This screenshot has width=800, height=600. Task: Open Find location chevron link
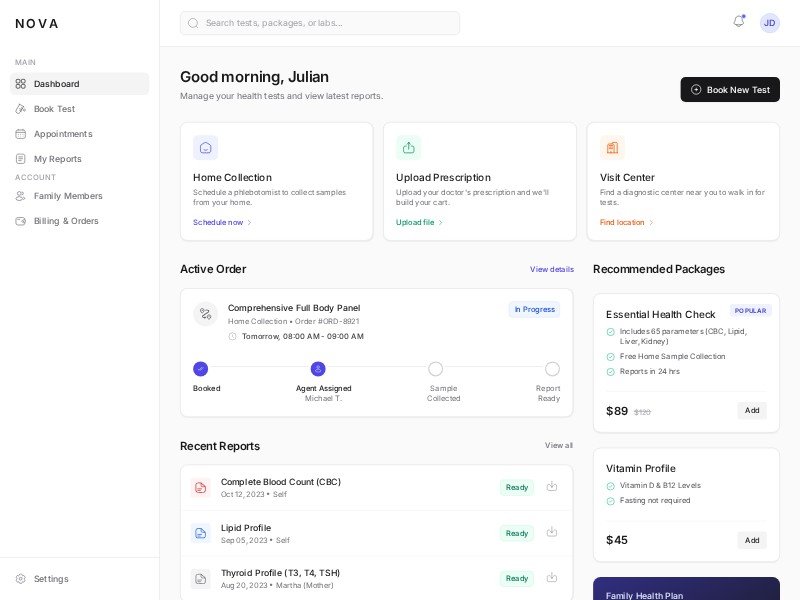(627, 222)
